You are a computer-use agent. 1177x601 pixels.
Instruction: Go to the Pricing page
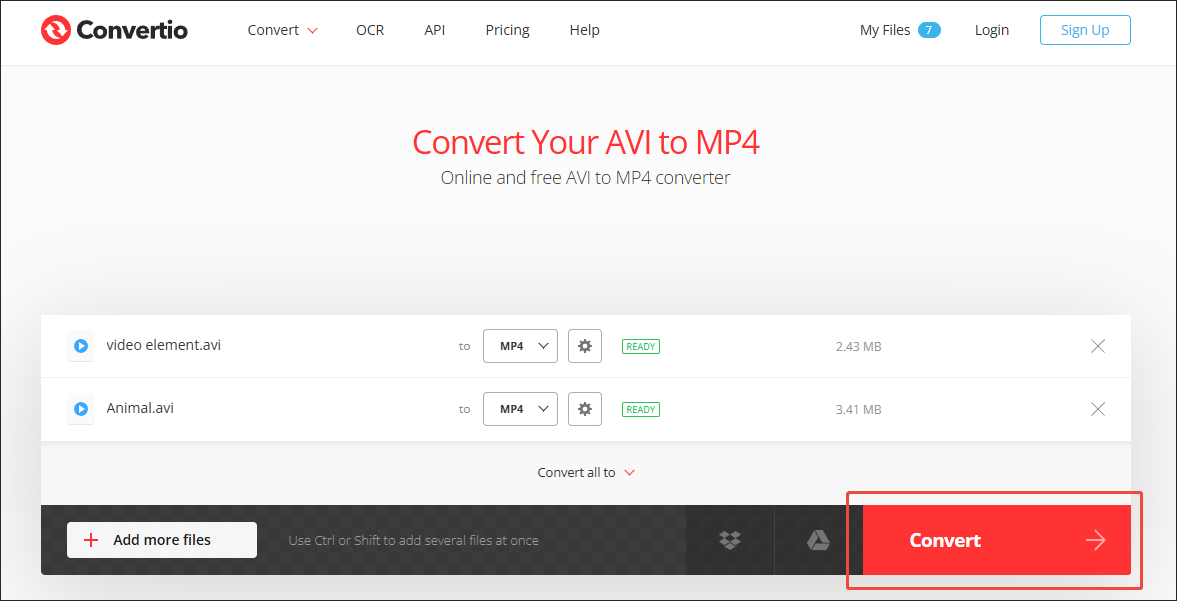507,30
